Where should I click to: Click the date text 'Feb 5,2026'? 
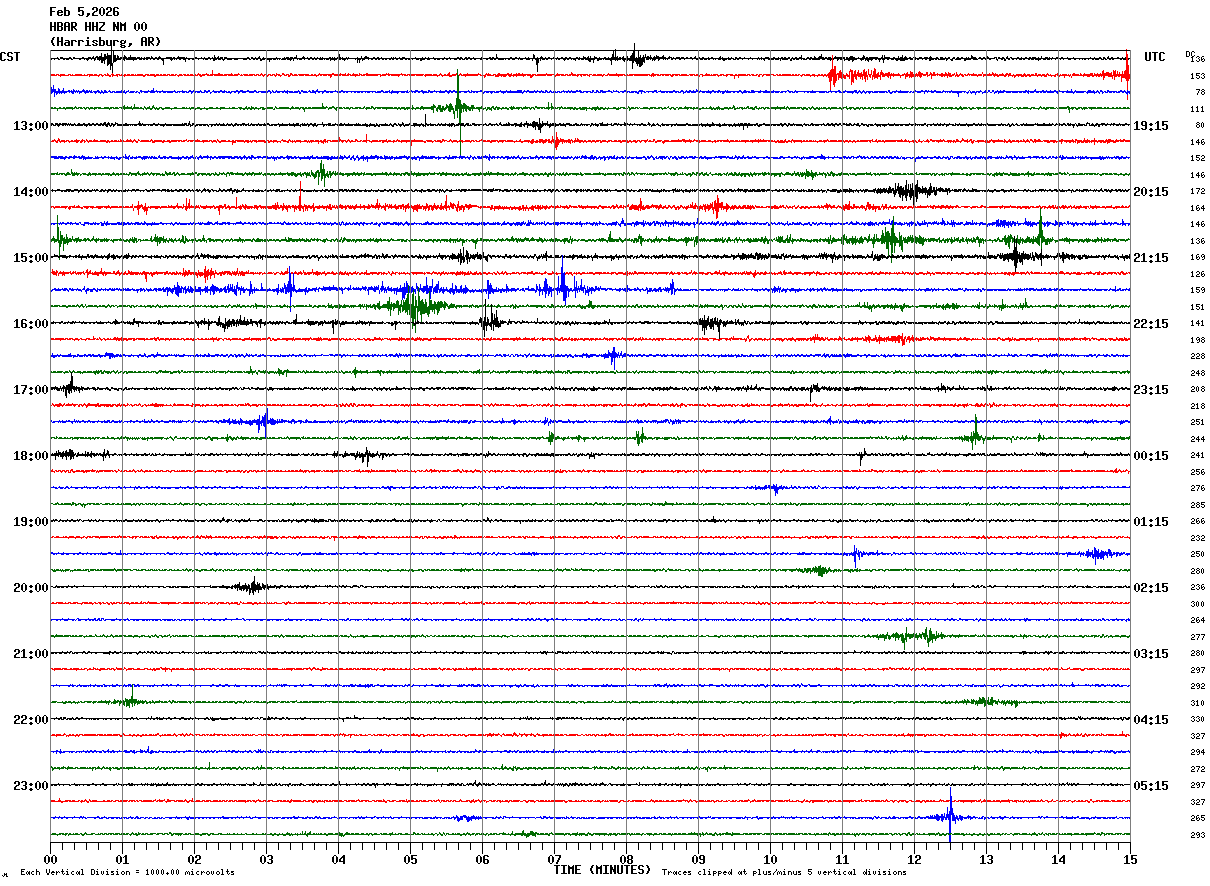[84, 12]
